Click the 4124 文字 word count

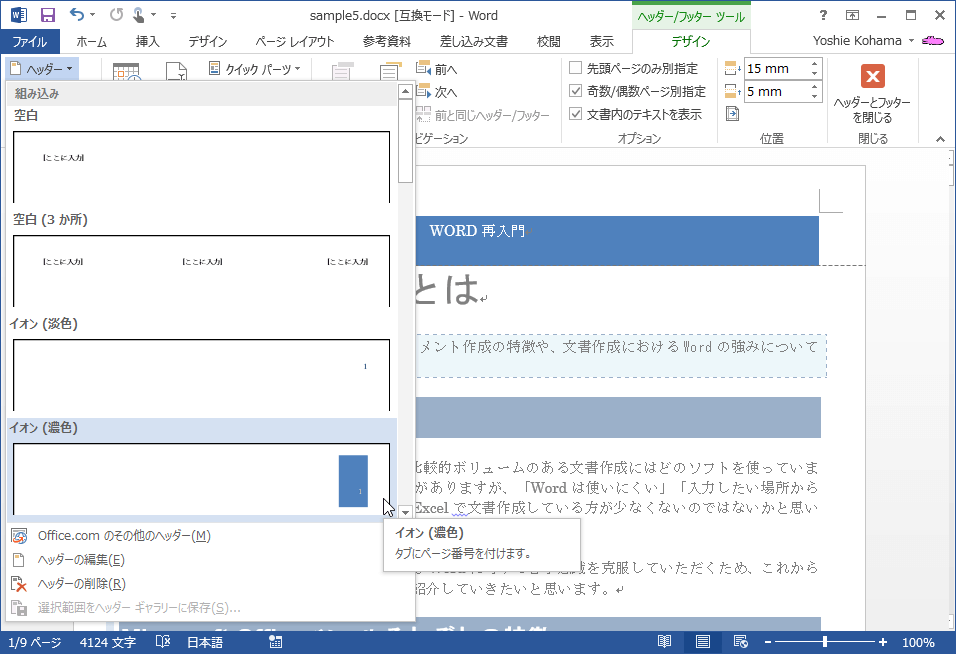coord(107,642)
